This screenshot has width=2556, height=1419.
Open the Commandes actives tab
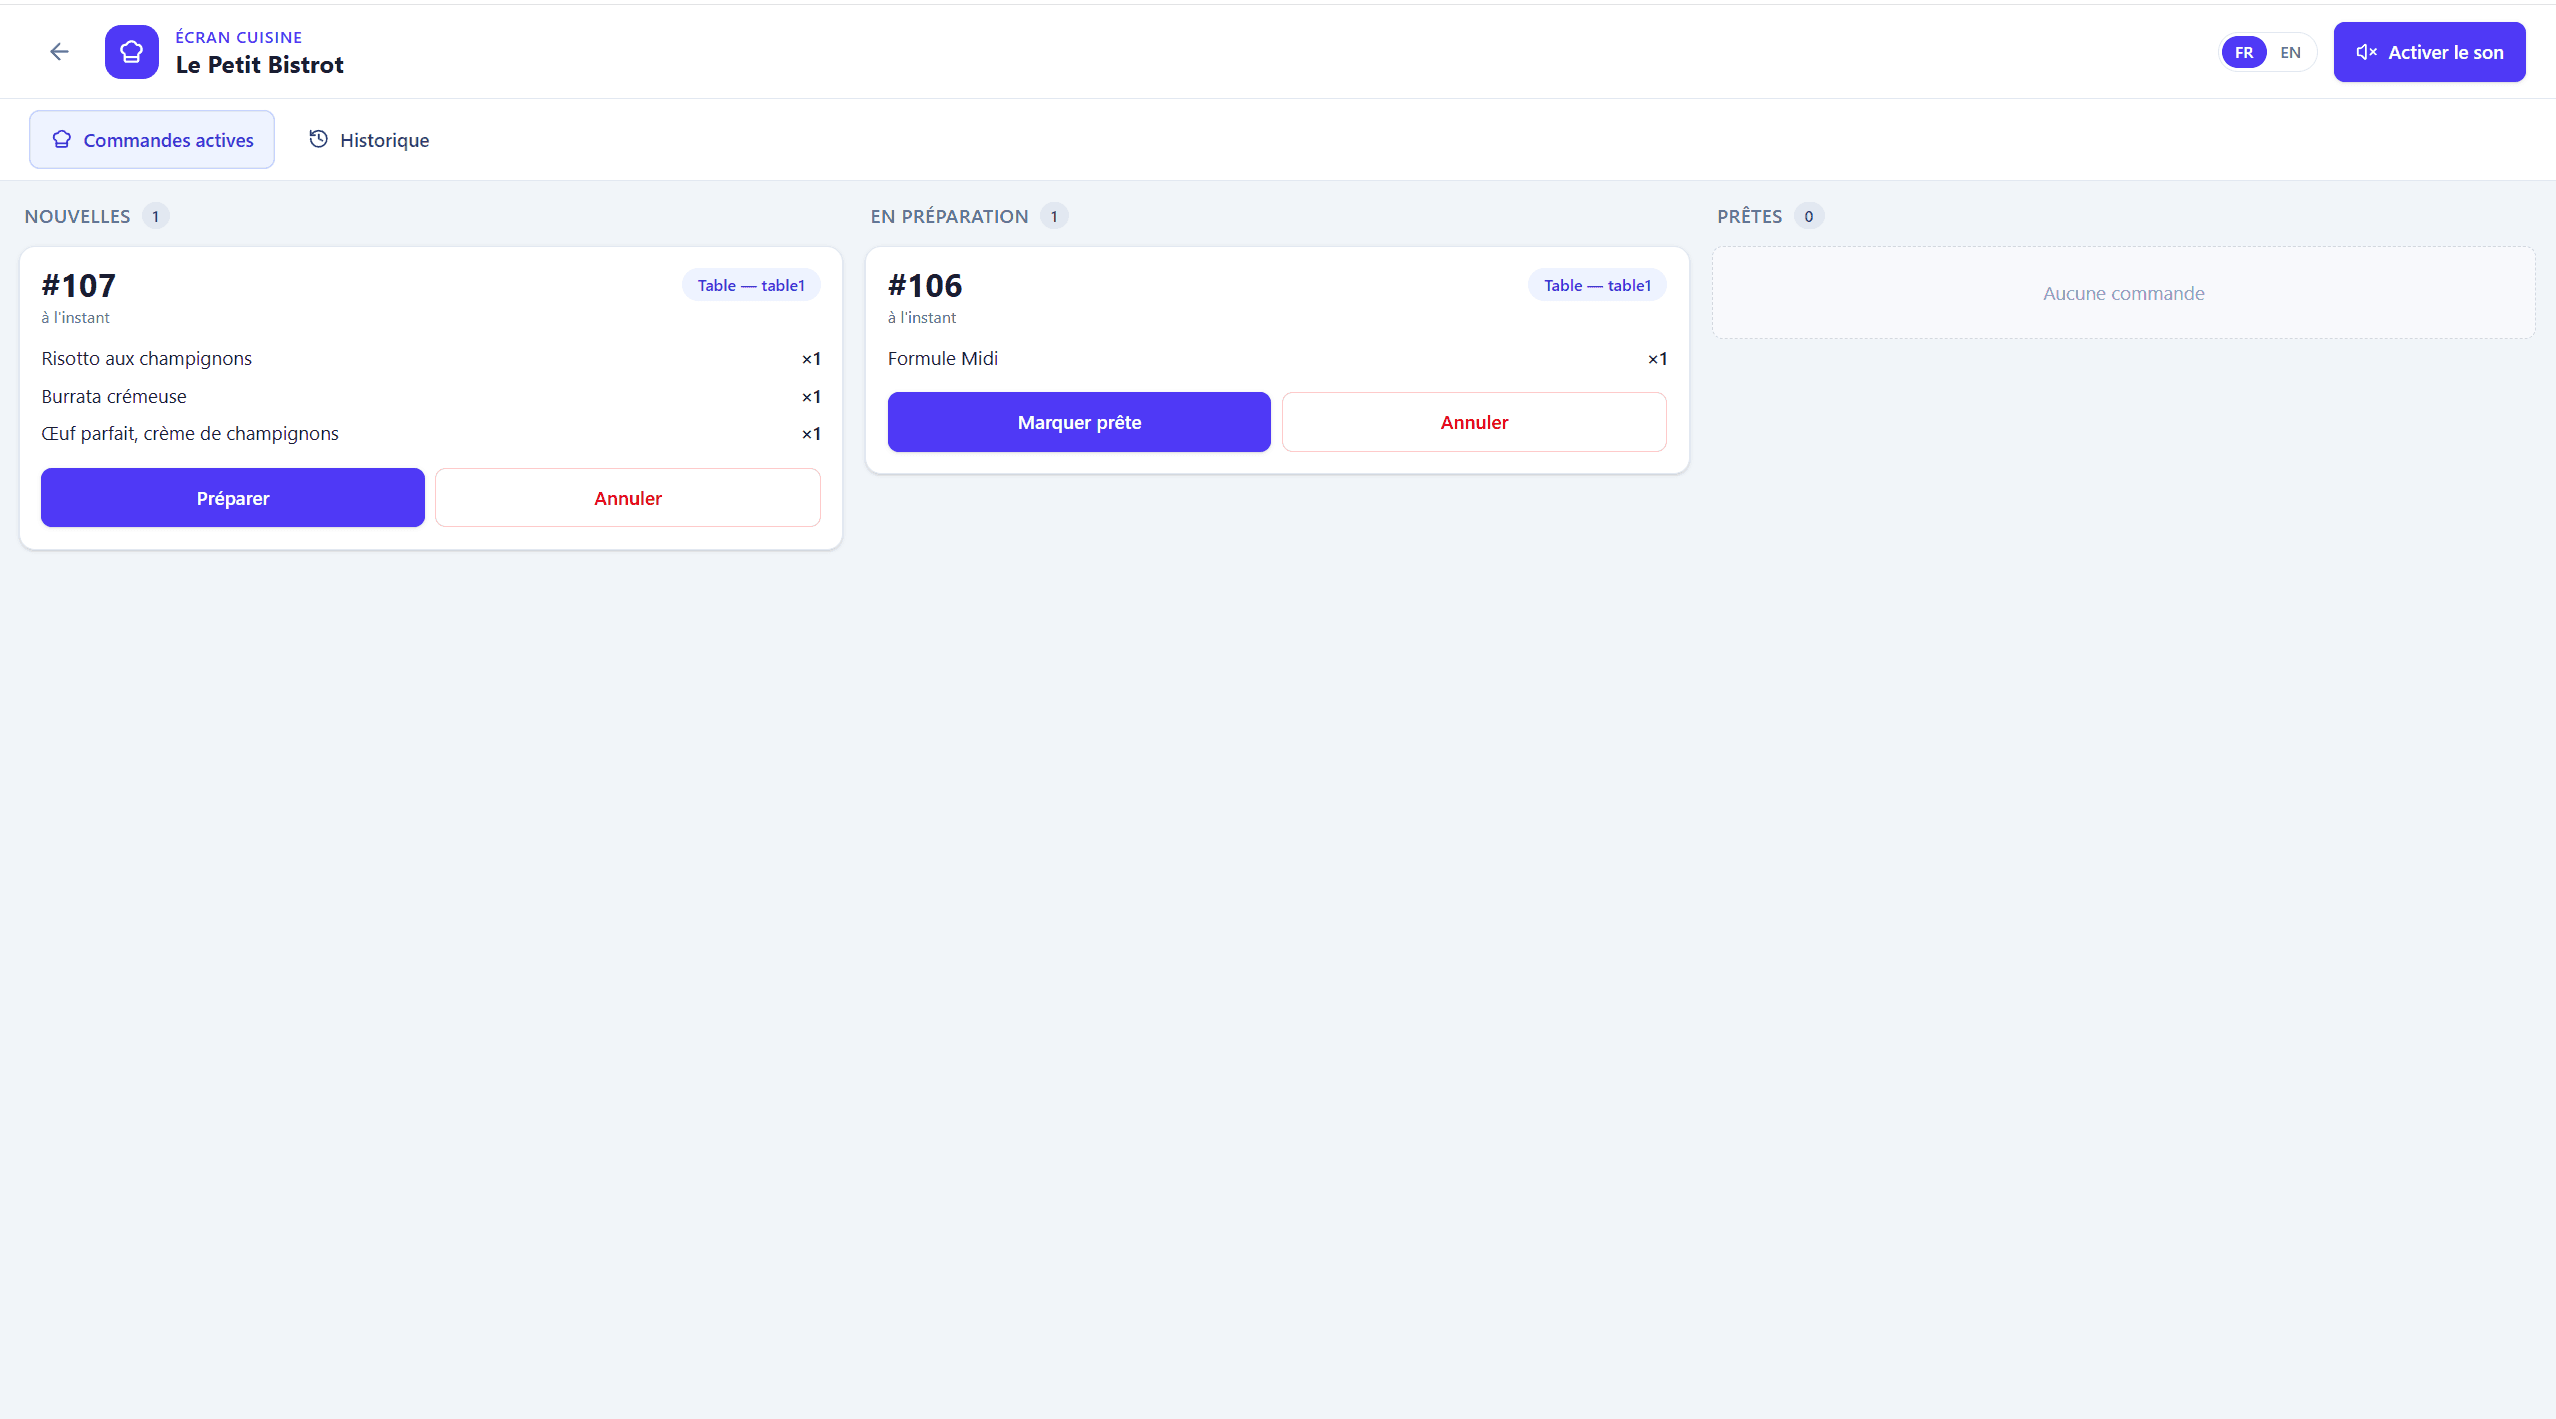point(152,140)
